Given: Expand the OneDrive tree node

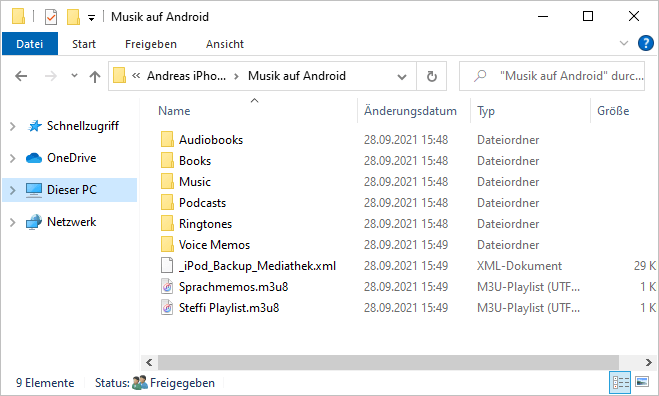Looking at the screenshot, I should pyautogui.click(x=13, y=158).
